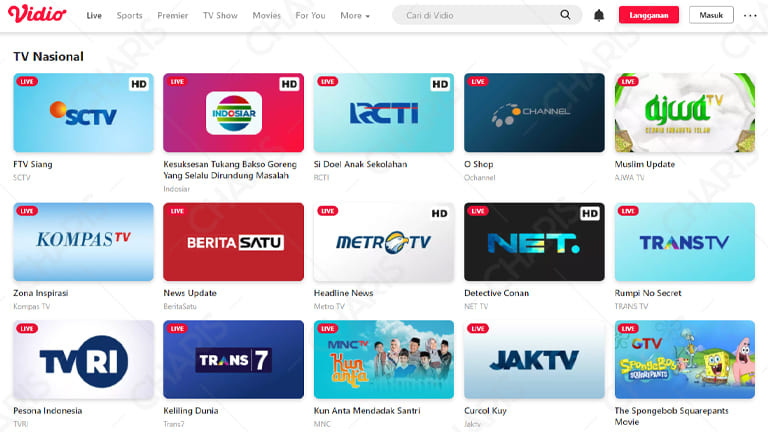Image resolution: width=768 pixels, height=432 pixels.
Task: Click the Muslim Update title
Action: tap(645, 164)
